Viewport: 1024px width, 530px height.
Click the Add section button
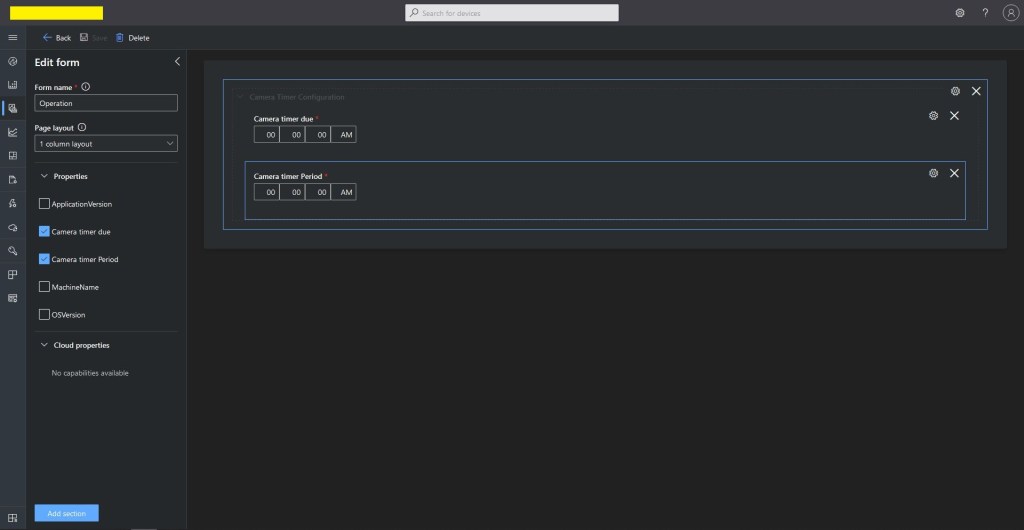(x=67, y=513)
